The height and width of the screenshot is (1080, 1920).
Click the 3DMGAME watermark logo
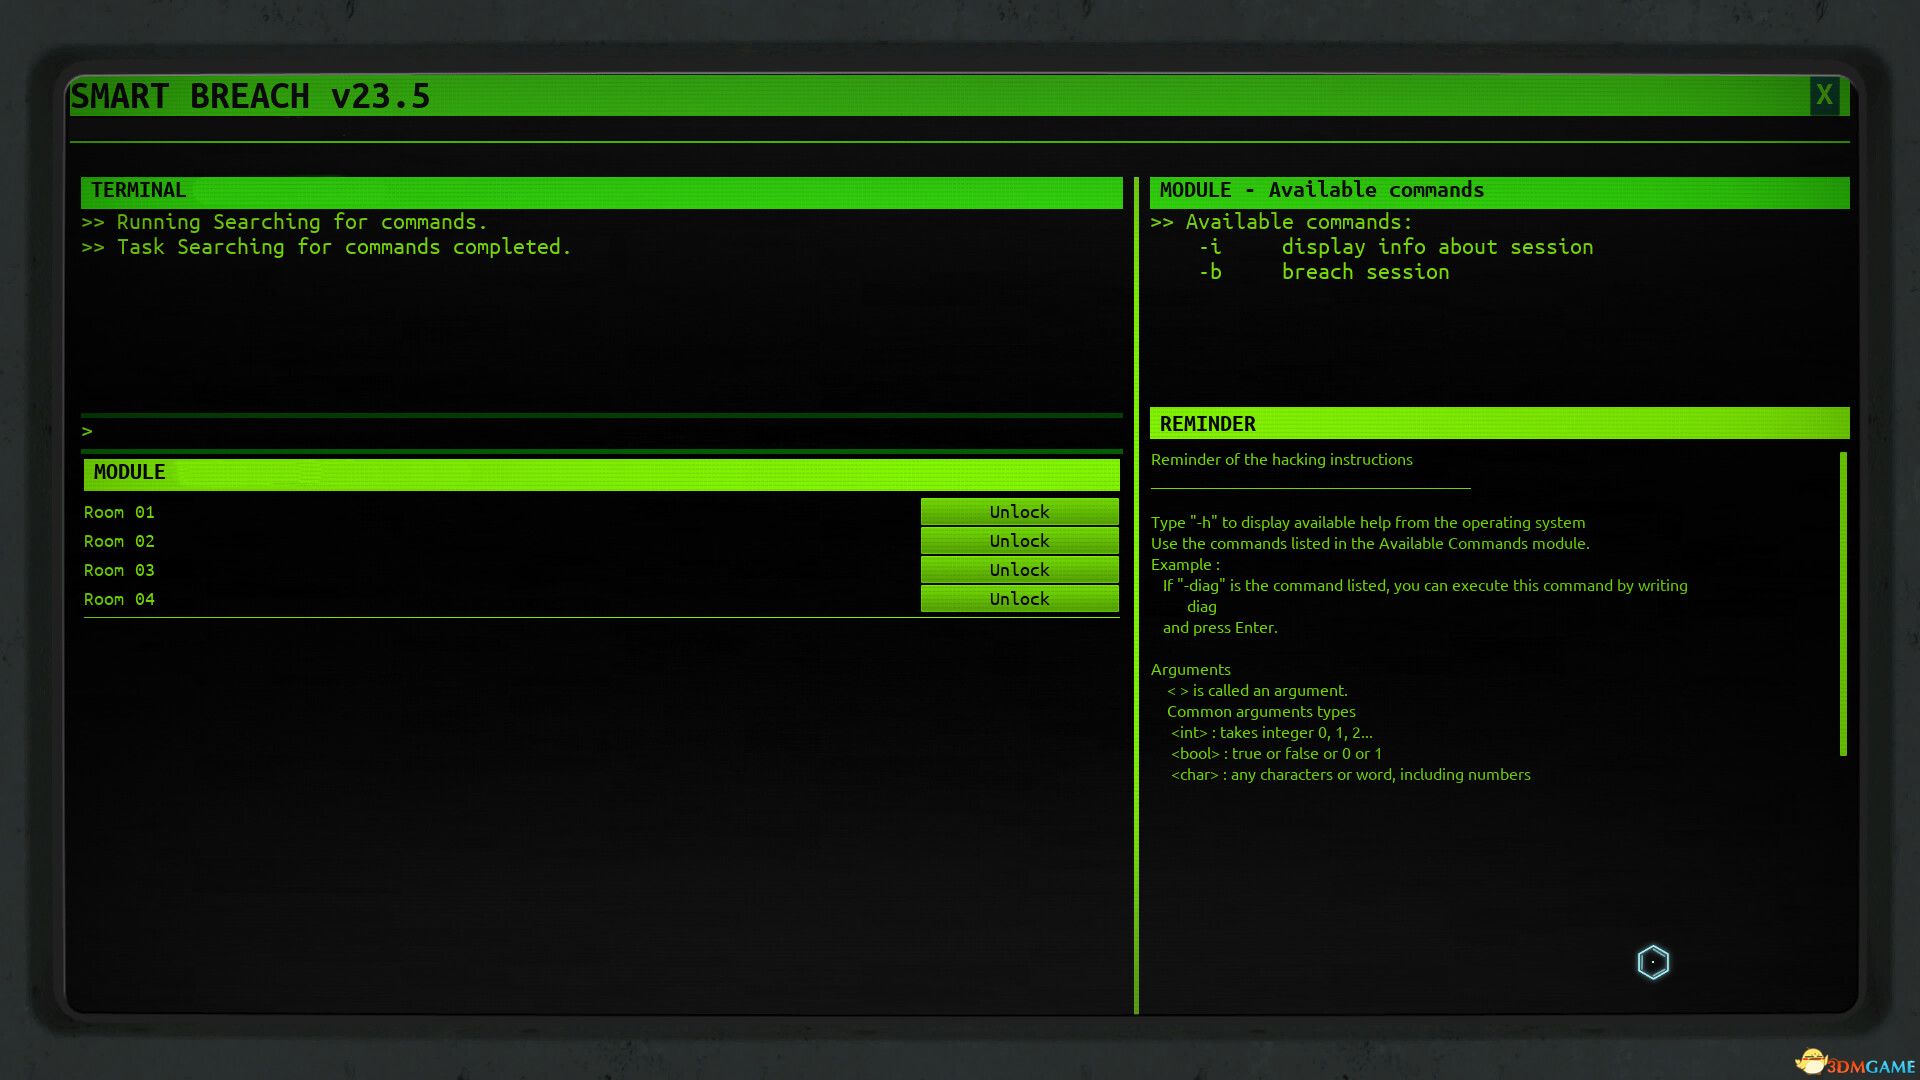pos(1855,1064)
